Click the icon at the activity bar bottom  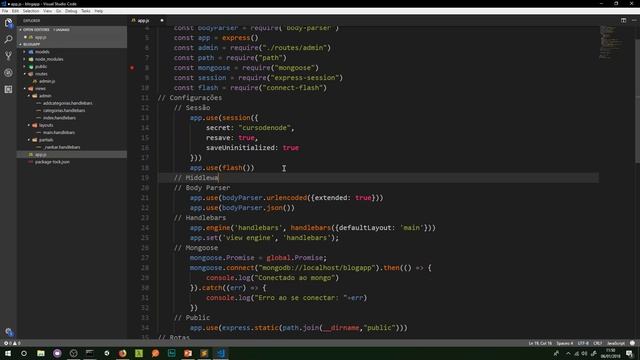9,332
